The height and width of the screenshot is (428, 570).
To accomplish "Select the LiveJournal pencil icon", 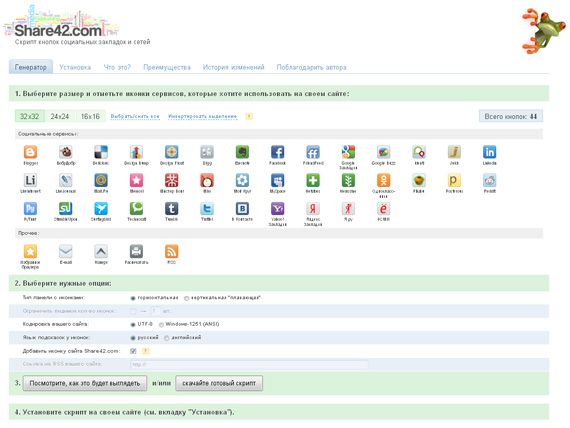I will 65,180.
